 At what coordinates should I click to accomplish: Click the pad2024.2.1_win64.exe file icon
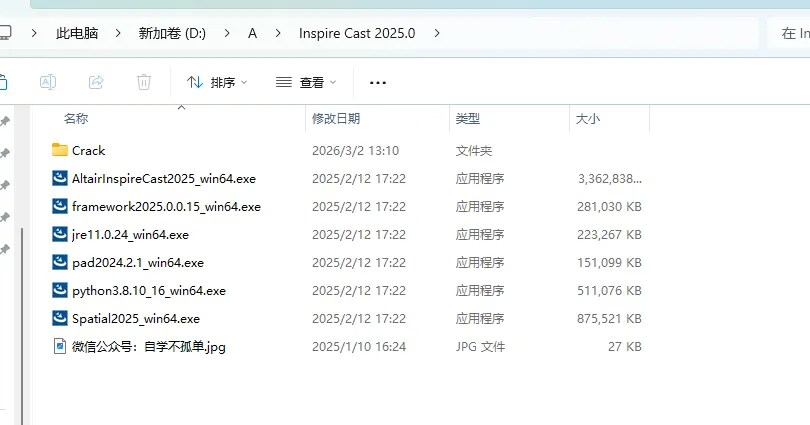pyautogui.click(x=60, y=262)
